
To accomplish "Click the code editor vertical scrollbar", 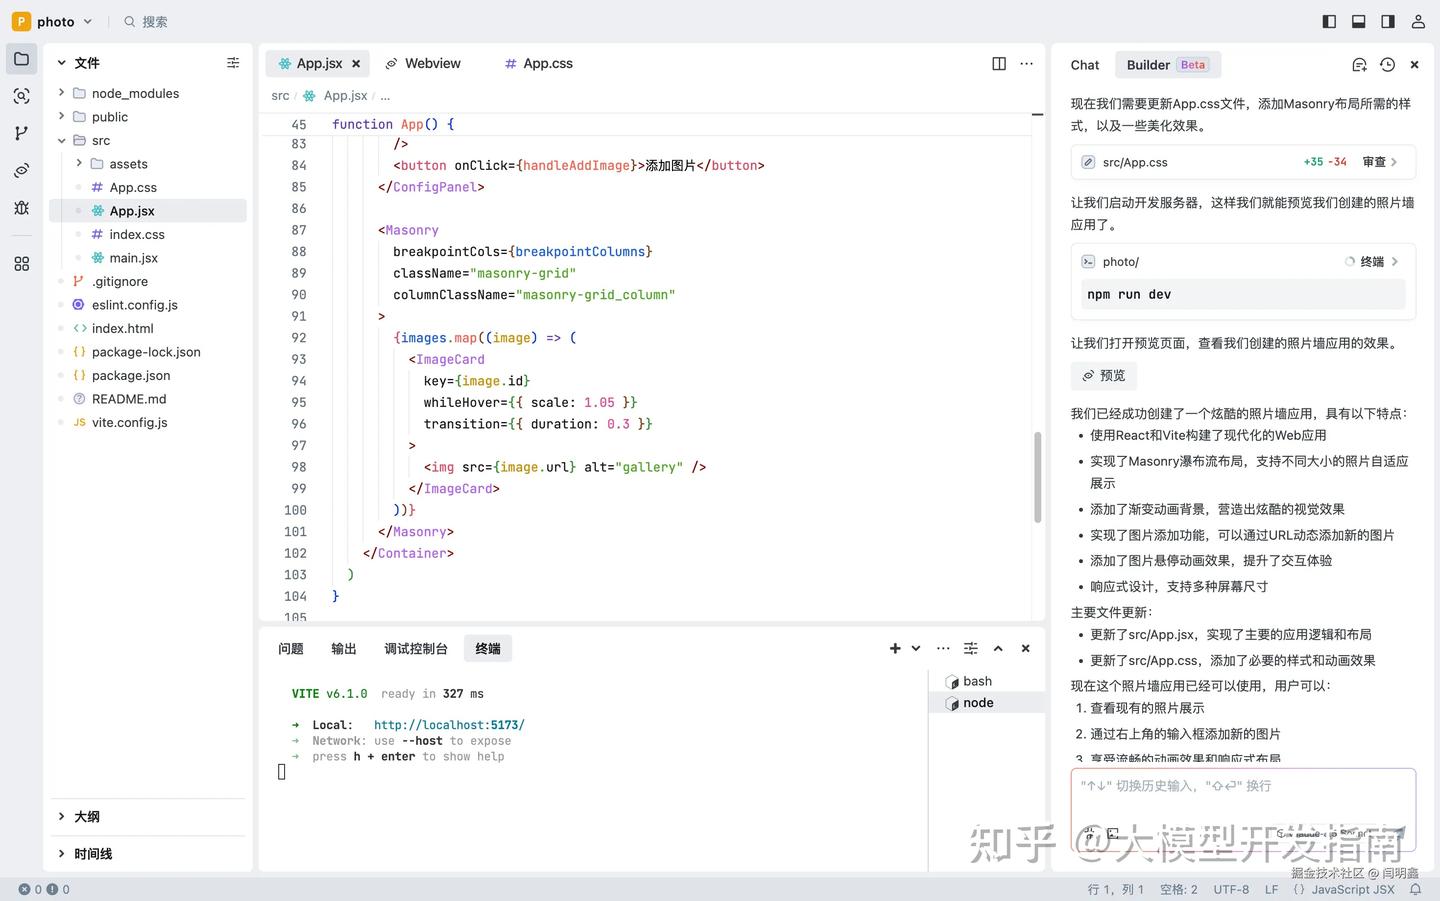I will coord(1037,477).
